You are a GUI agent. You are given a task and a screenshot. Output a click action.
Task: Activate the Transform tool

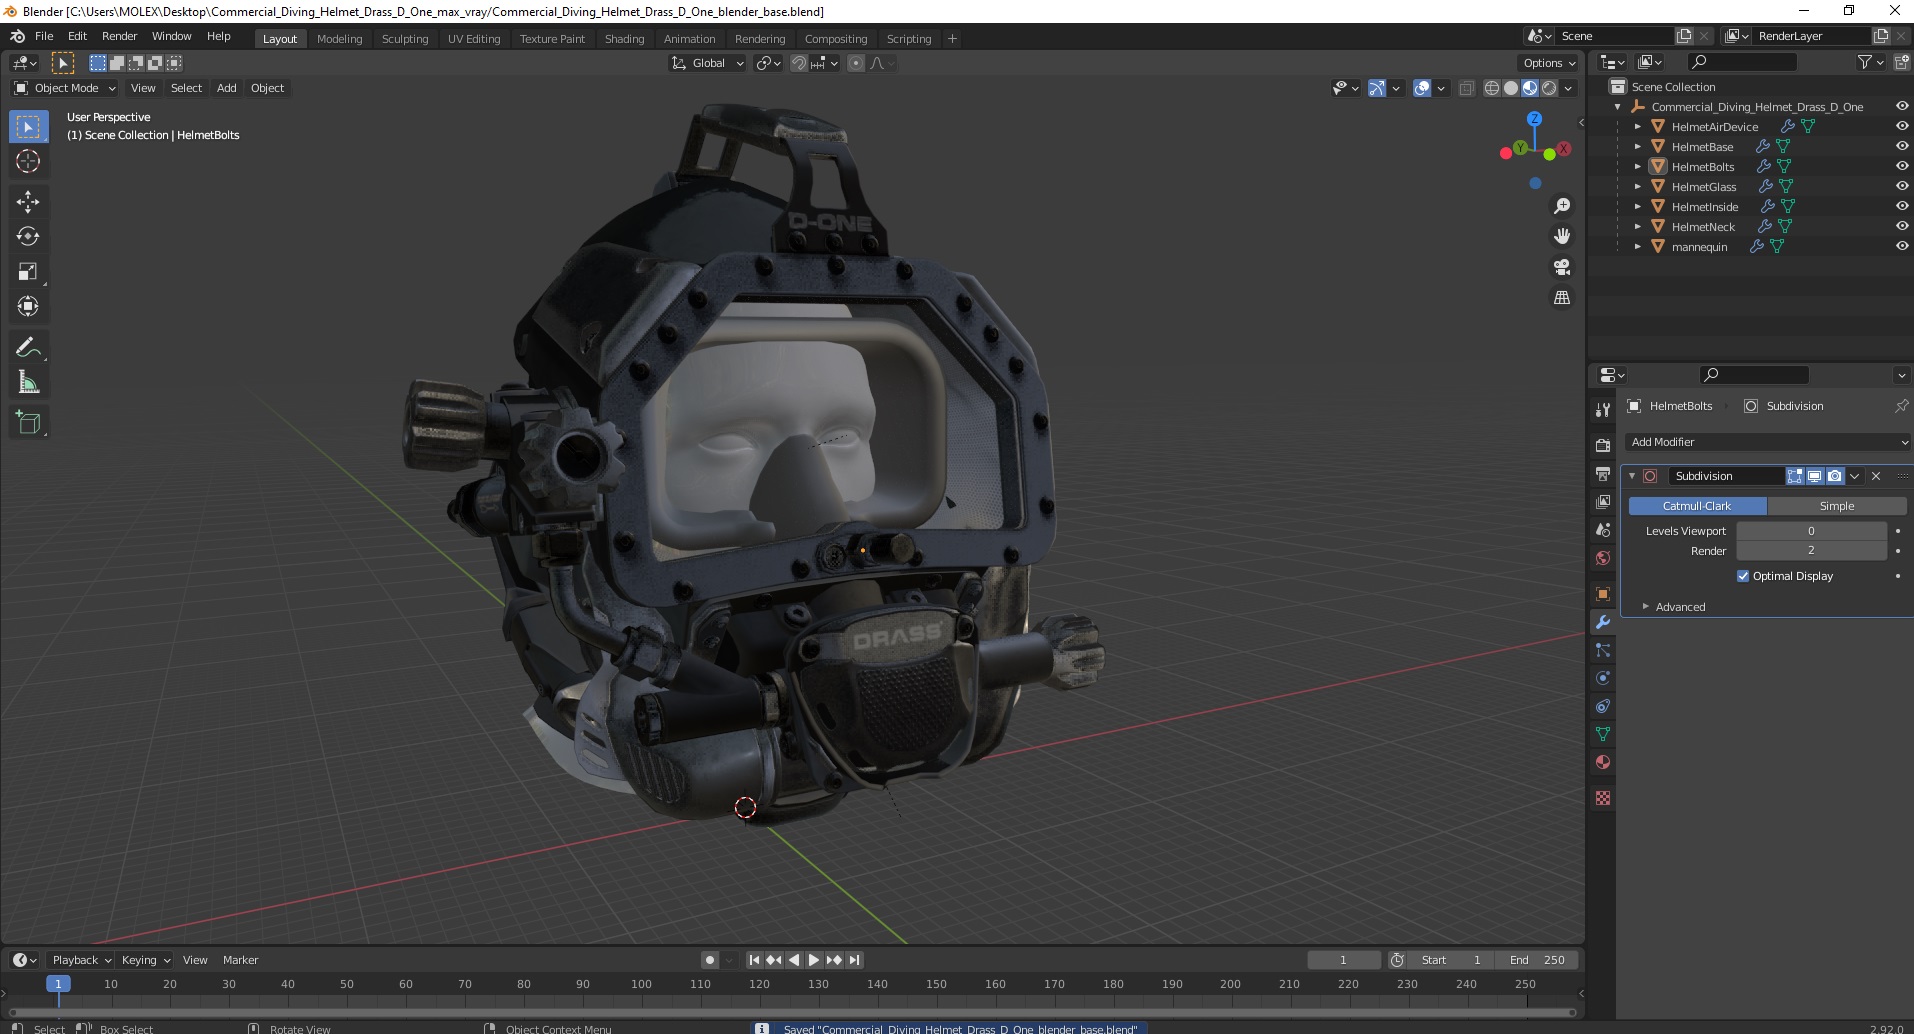click(28, 306)
